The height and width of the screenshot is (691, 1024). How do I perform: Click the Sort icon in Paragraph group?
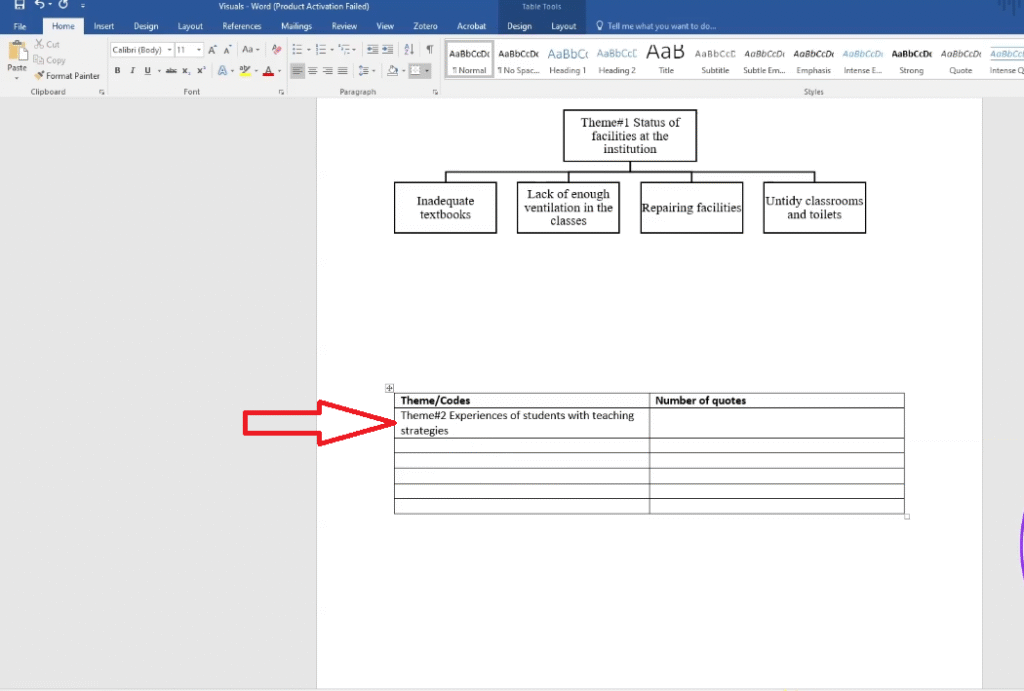tap(409, 49)
